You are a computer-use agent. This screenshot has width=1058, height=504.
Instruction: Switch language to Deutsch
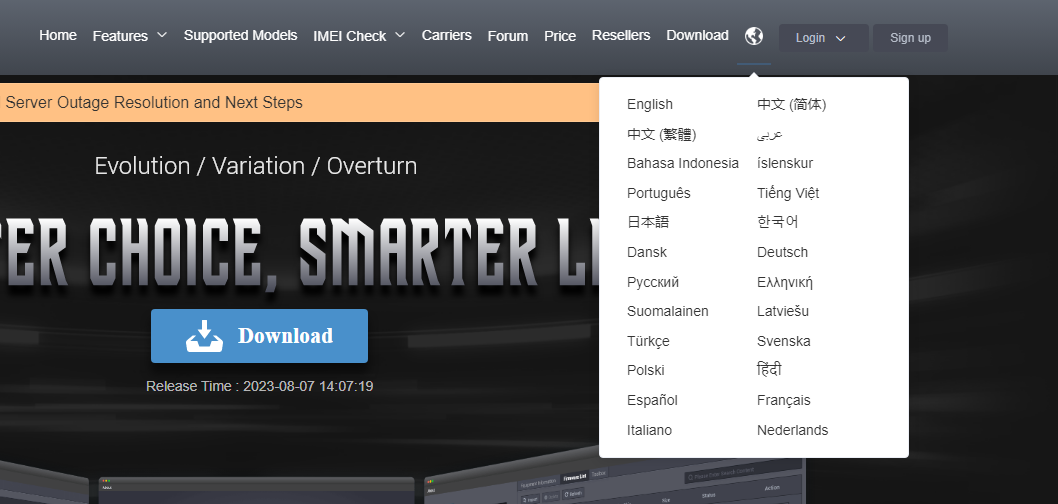click(x=782, y=252)
